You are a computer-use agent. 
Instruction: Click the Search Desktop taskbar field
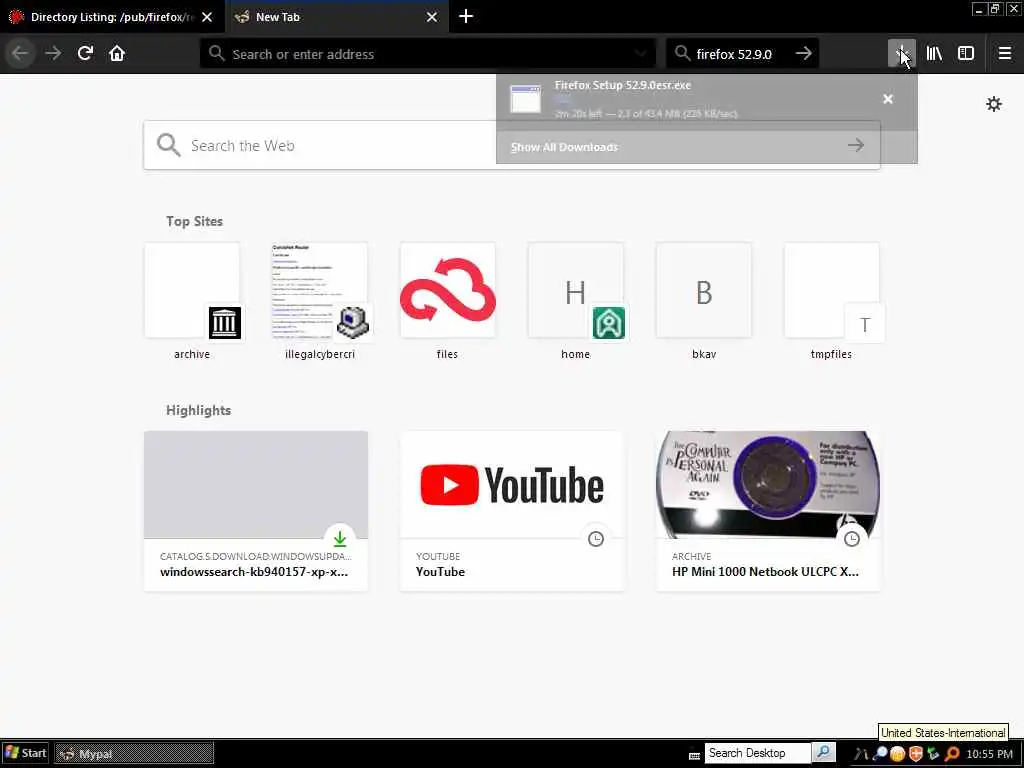[x=758, y=753]
